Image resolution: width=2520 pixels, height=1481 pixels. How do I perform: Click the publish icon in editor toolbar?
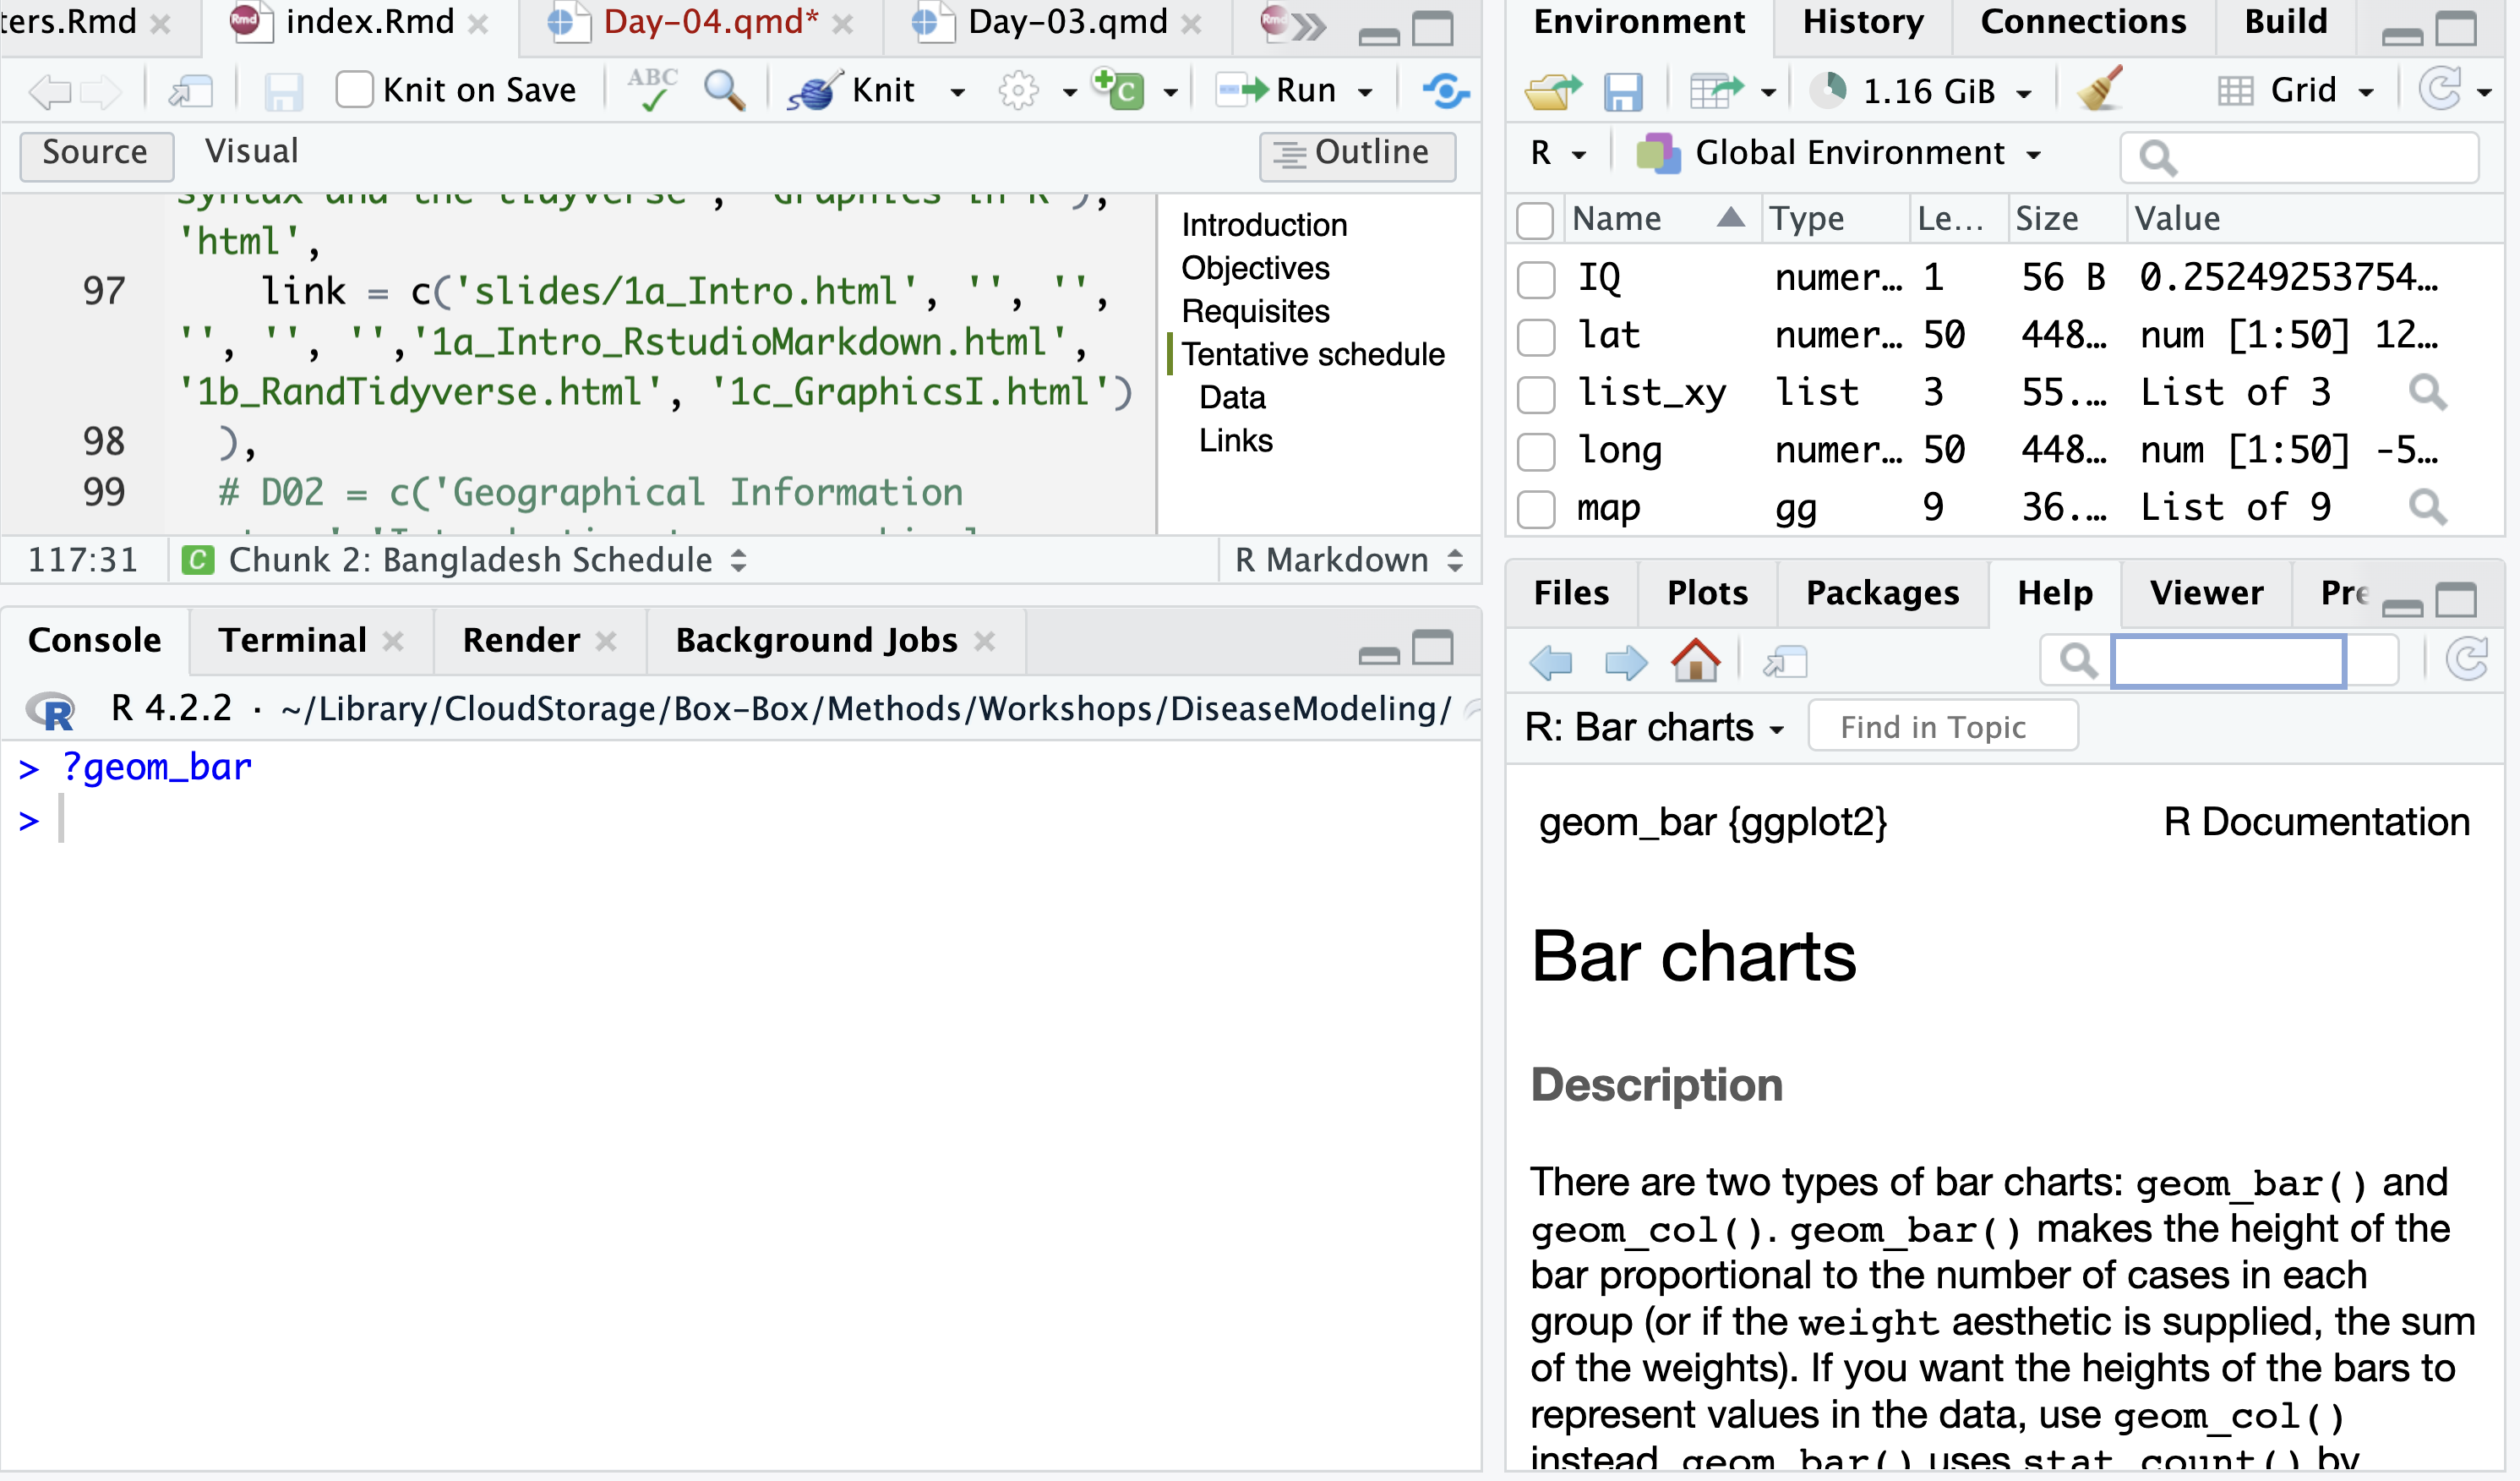tap(1445, 91)
